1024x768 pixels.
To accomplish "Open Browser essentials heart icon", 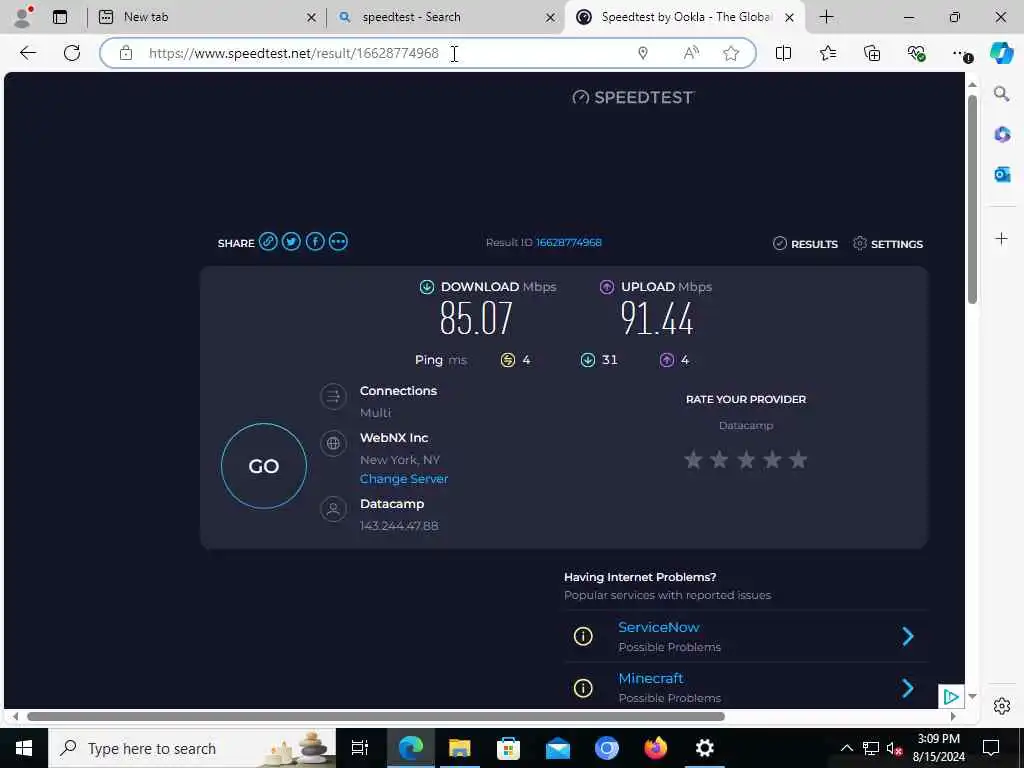I will 916,53.
